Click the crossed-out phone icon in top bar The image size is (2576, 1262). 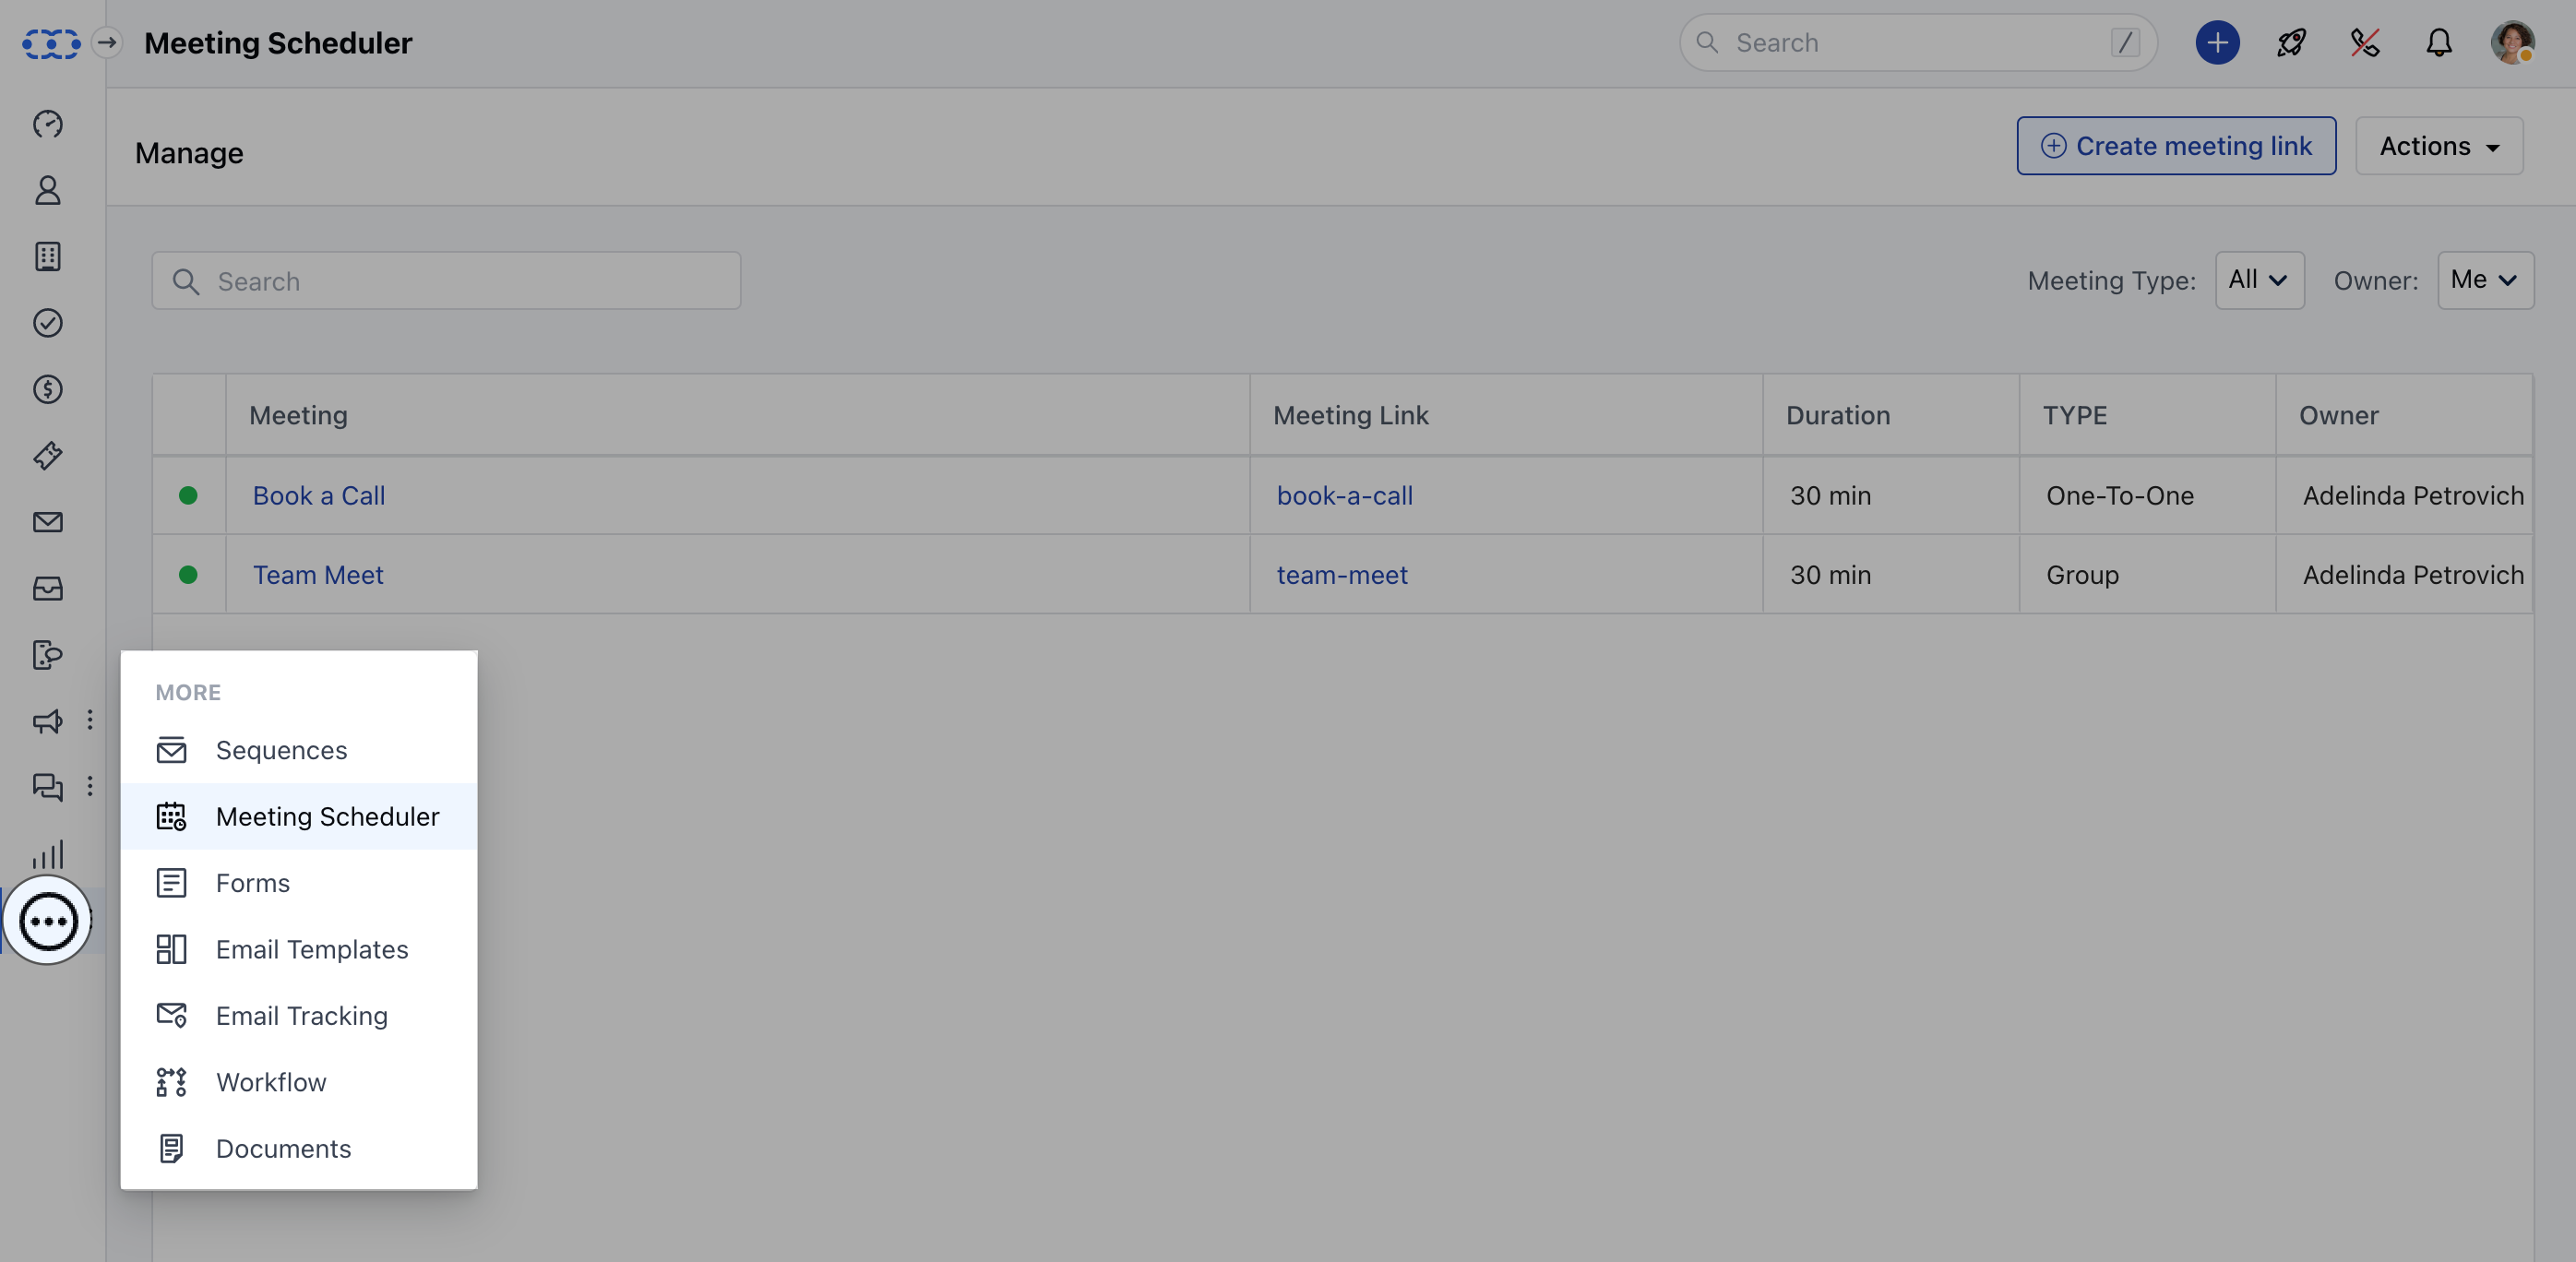(2365, 43)
